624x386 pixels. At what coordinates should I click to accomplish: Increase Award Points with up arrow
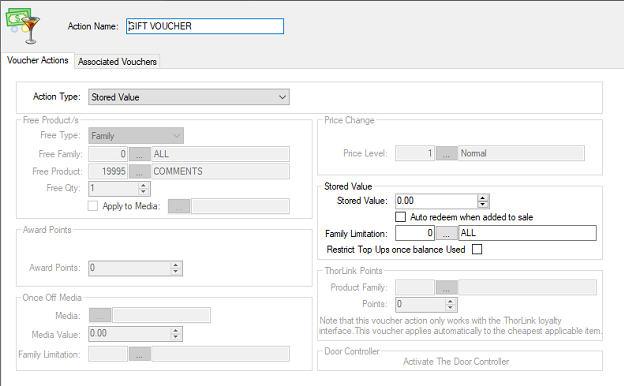176,265
